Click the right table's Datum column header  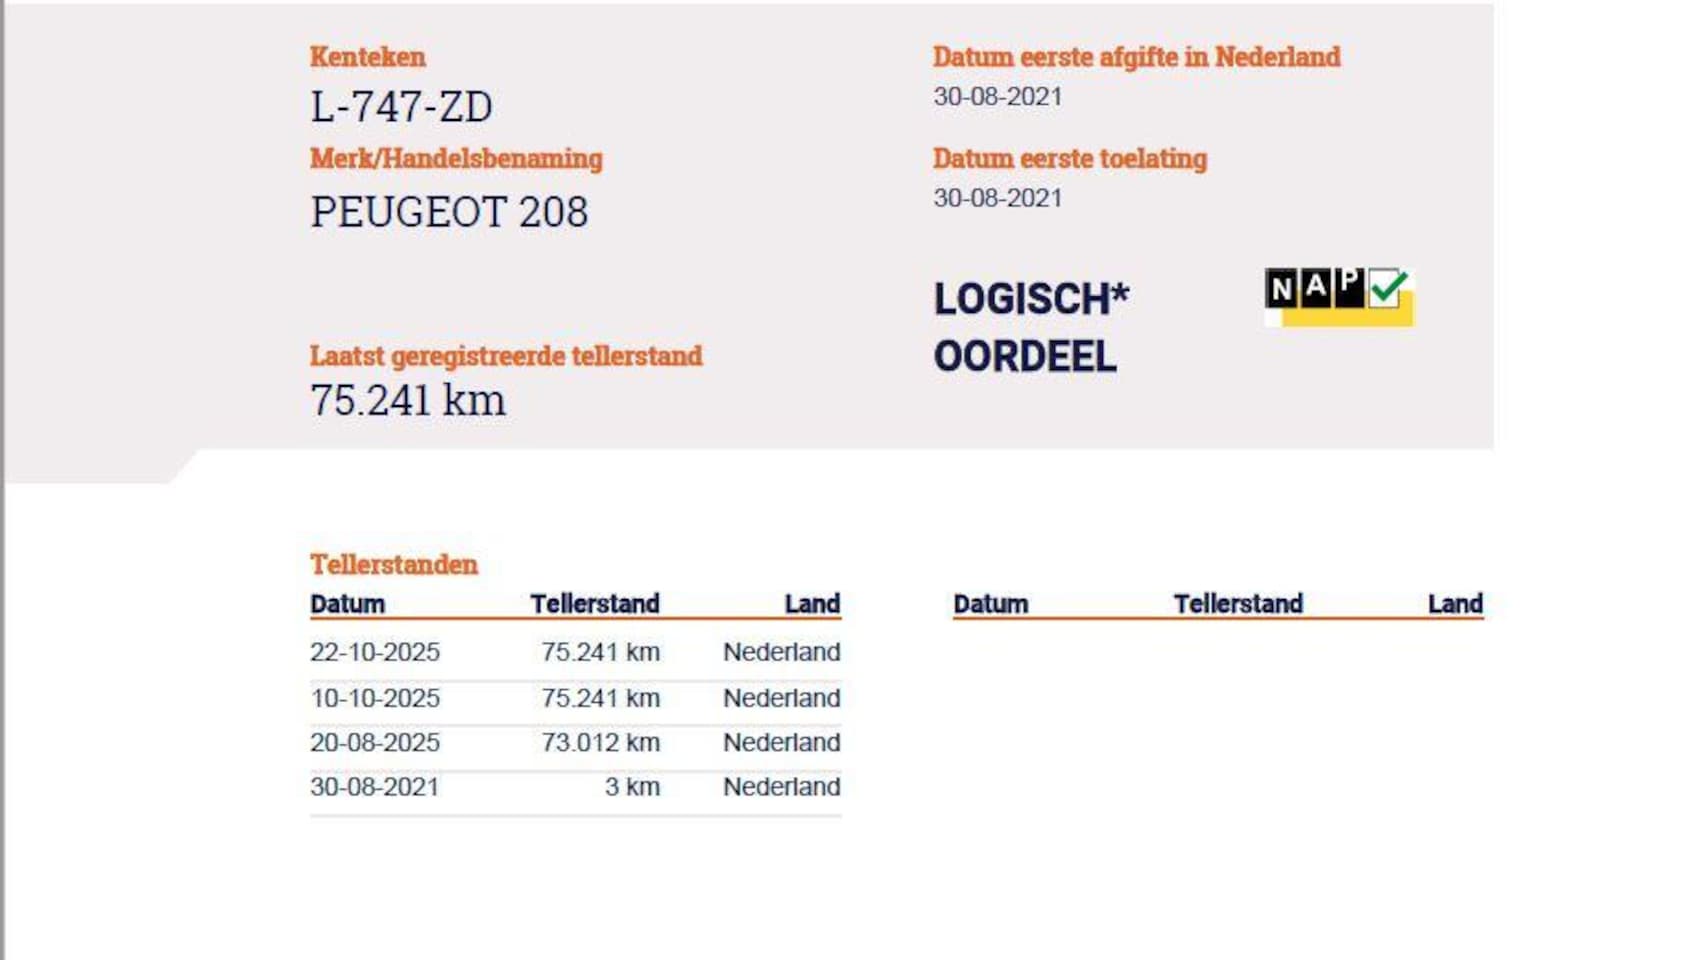[990, 604]
